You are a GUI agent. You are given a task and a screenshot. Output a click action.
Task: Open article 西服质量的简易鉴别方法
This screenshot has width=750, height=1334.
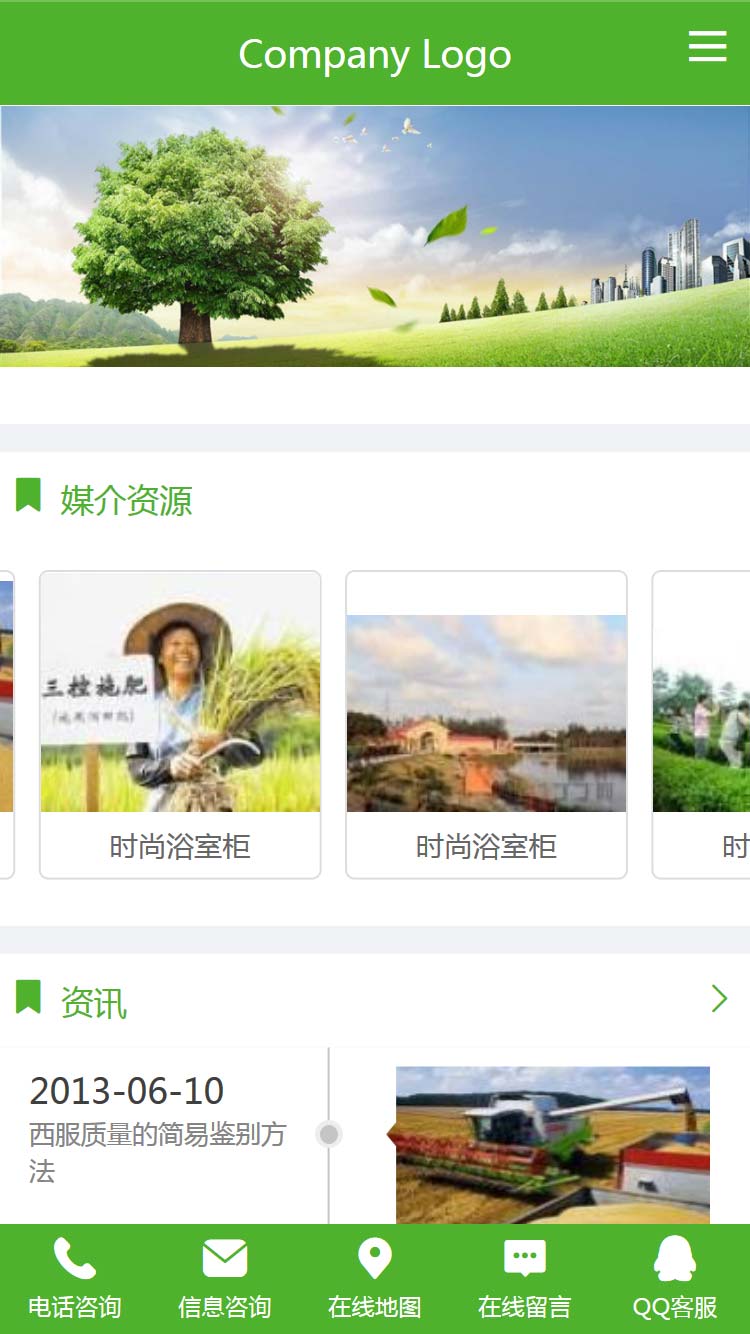158,1152
